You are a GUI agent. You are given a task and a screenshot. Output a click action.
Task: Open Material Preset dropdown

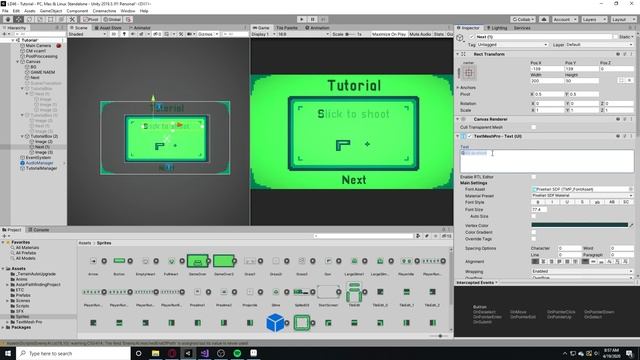(x=582, y=196)
